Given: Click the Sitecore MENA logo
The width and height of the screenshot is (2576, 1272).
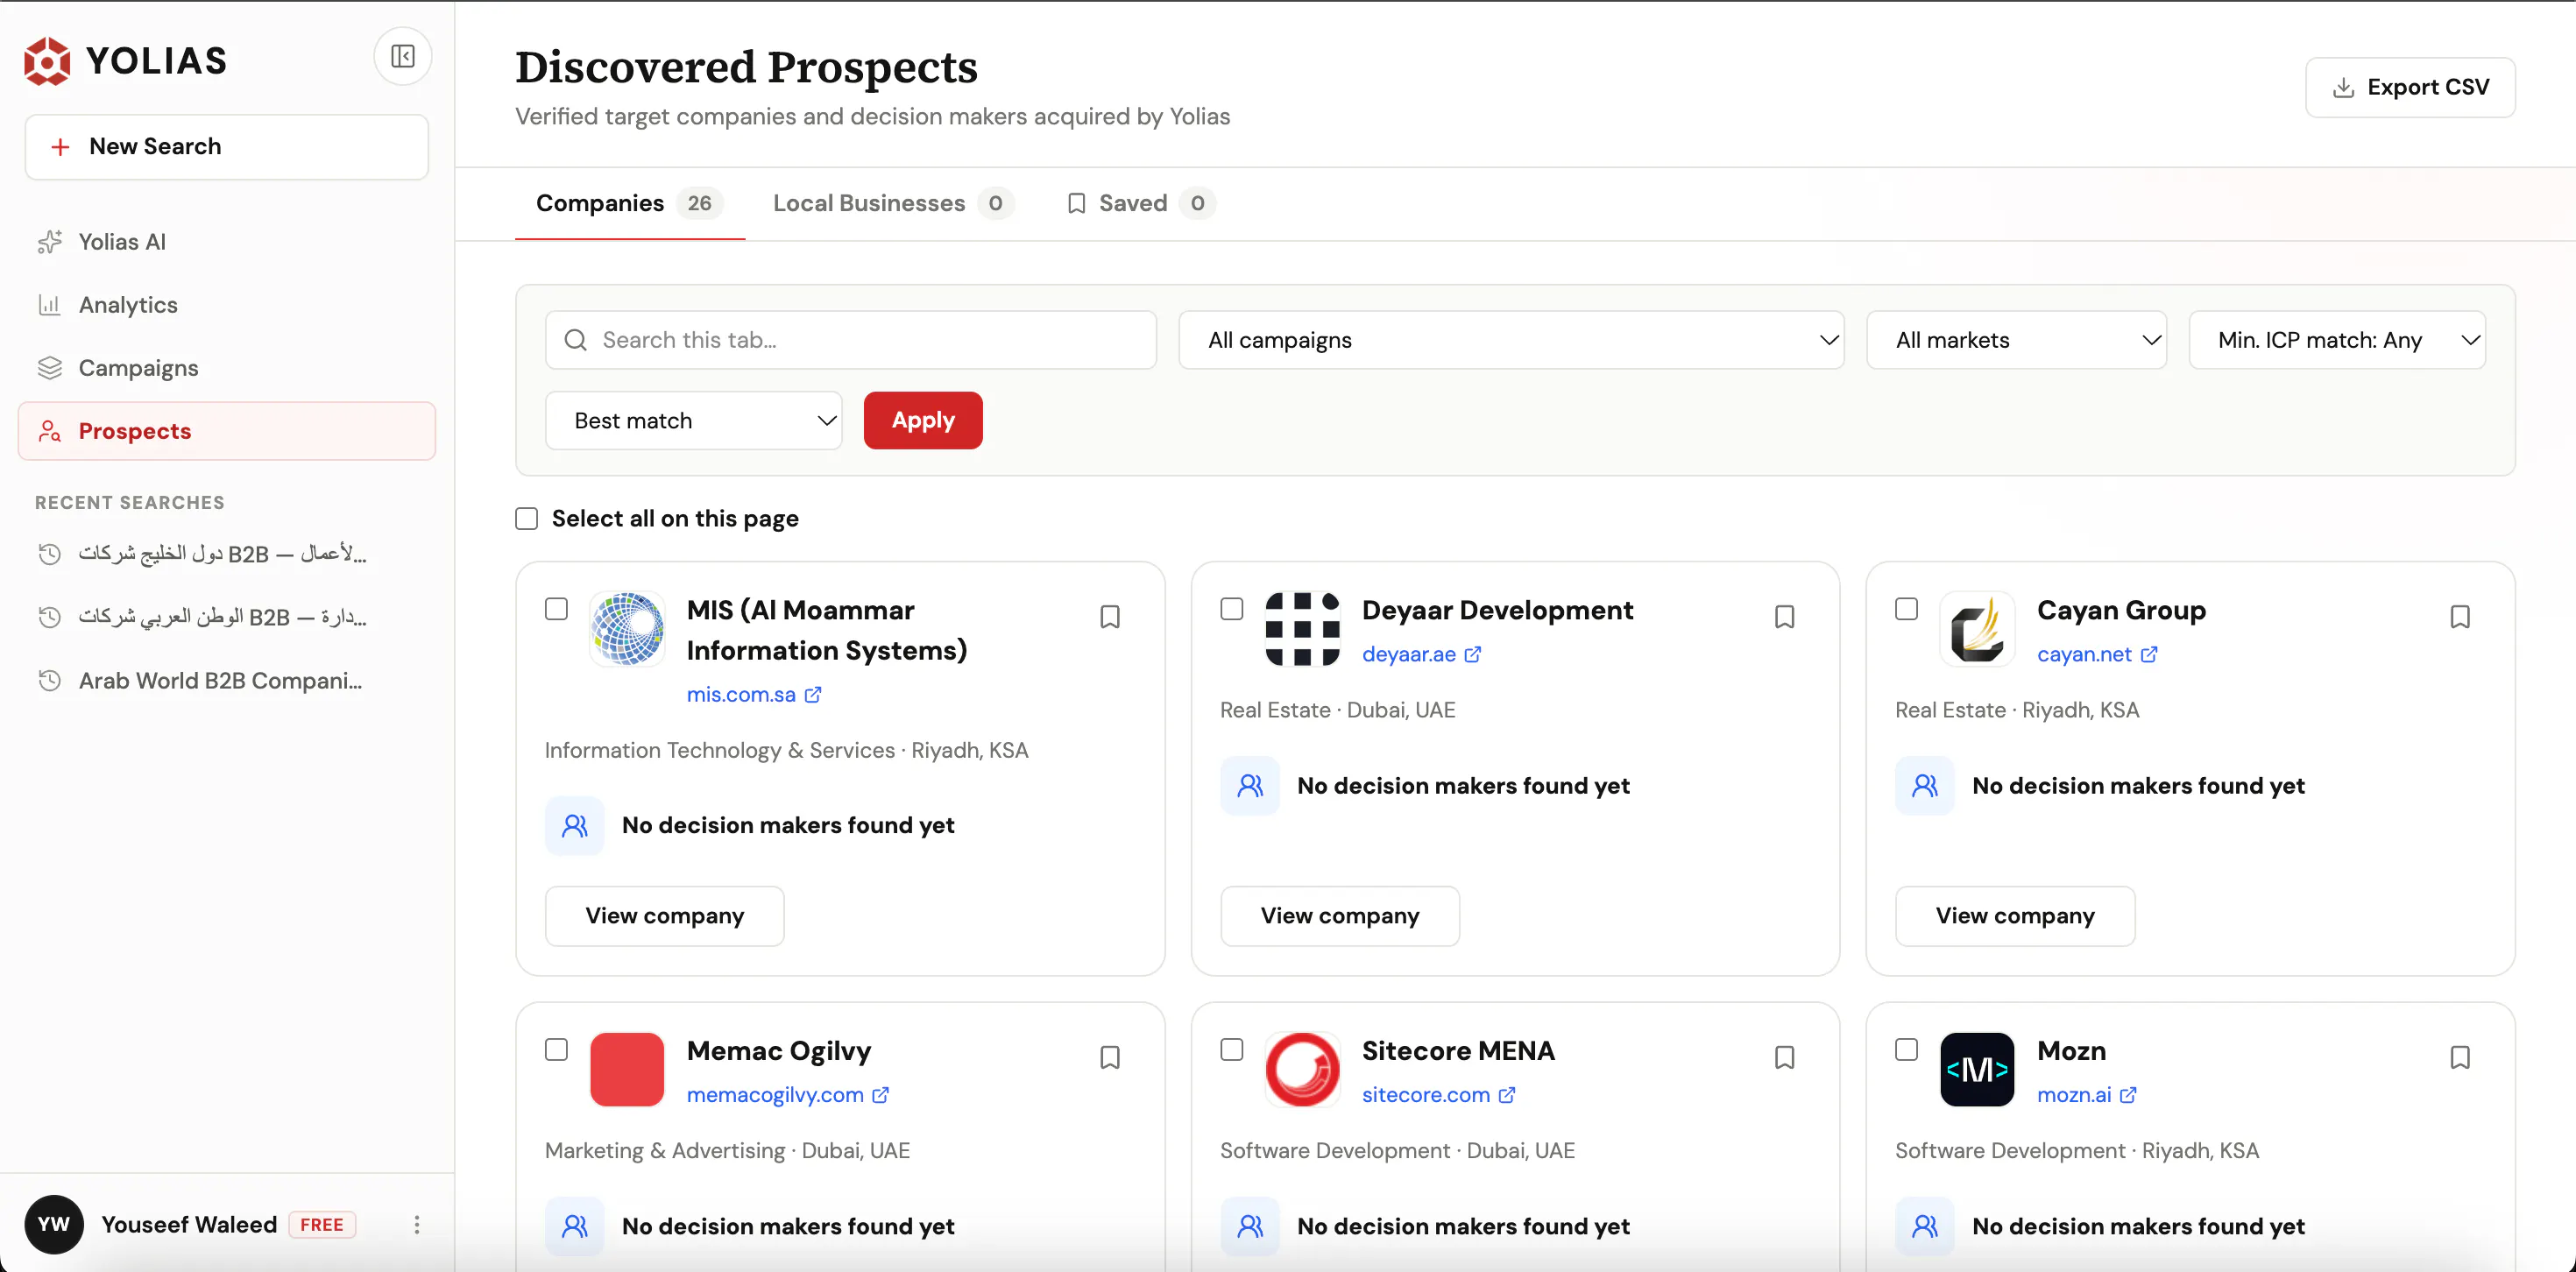Looking at the screenshot, I should (1302, 1069).
